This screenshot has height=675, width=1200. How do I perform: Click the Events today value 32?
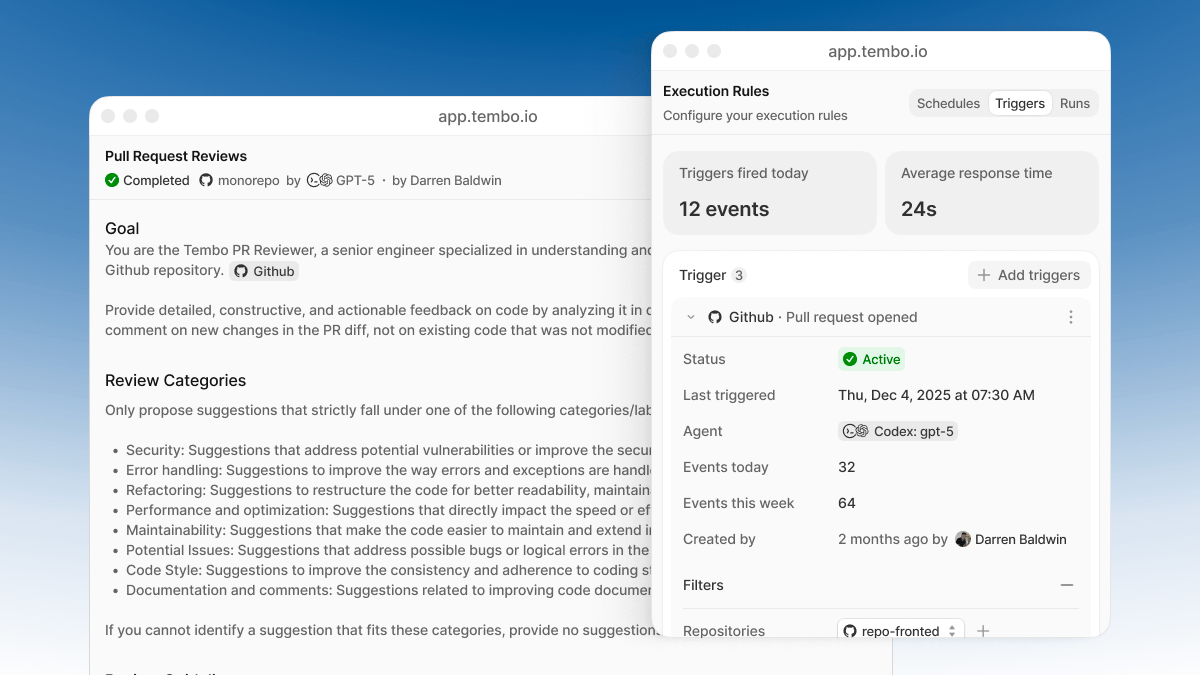(847, 467)
